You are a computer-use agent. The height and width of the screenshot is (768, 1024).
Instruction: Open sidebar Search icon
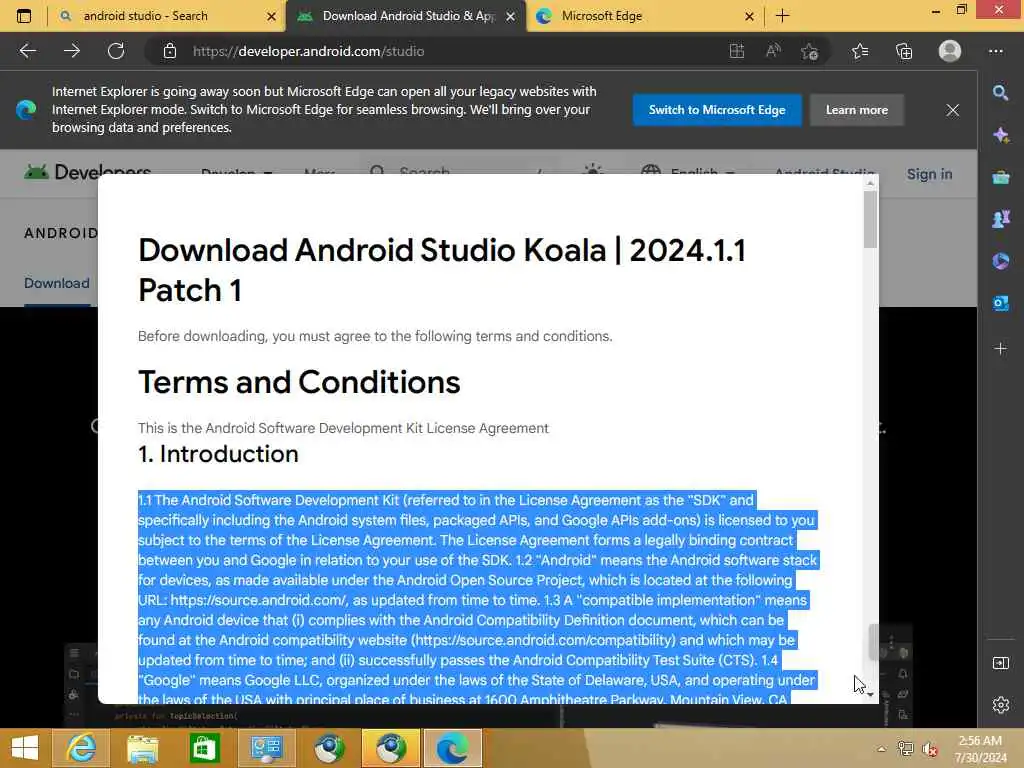pos(1000,93)
